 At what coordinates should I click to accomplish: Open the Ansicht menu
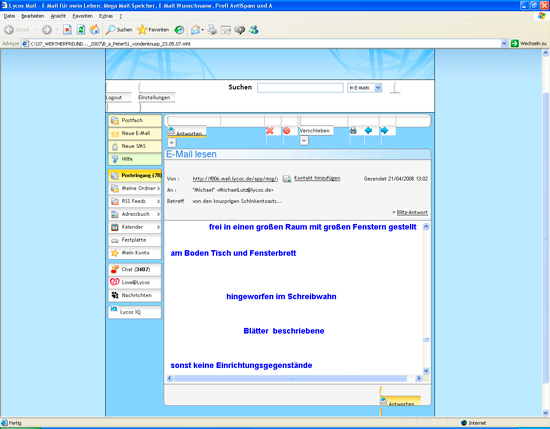tap(58, 16)
